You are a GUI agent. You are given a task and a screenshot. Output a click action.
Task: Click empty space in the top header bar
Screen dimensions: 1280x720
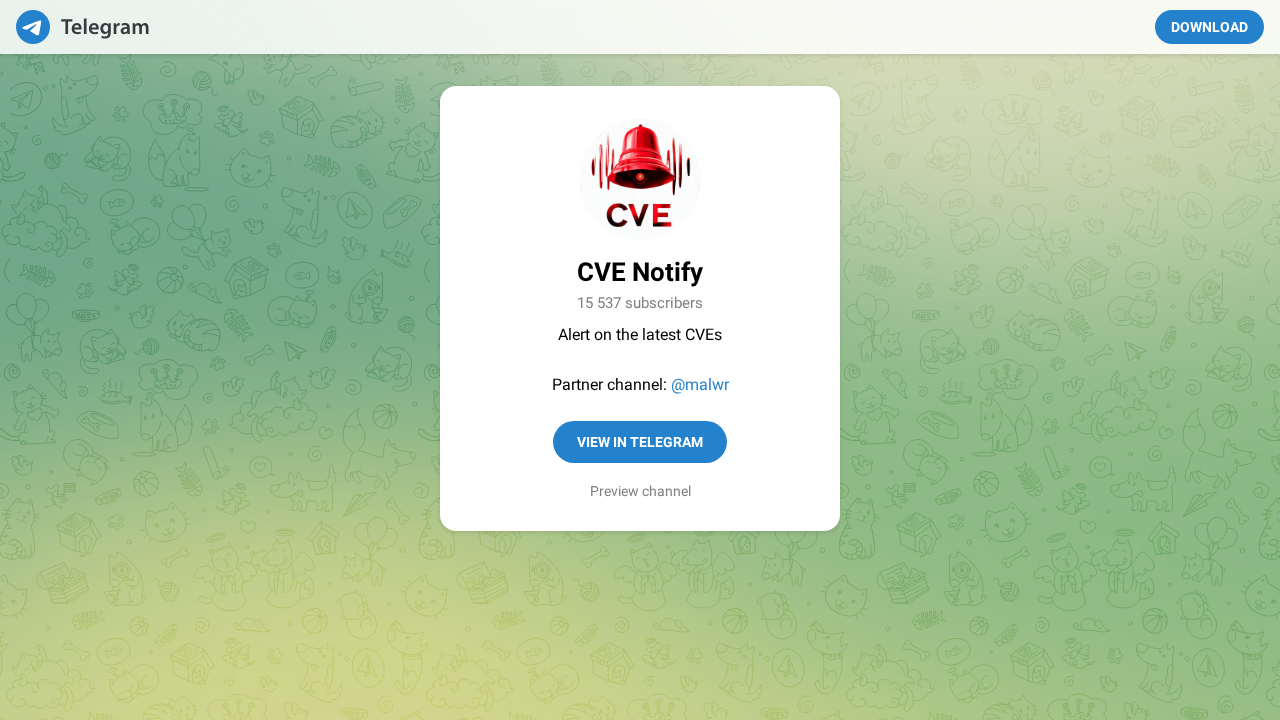click(x=650, y=27)
